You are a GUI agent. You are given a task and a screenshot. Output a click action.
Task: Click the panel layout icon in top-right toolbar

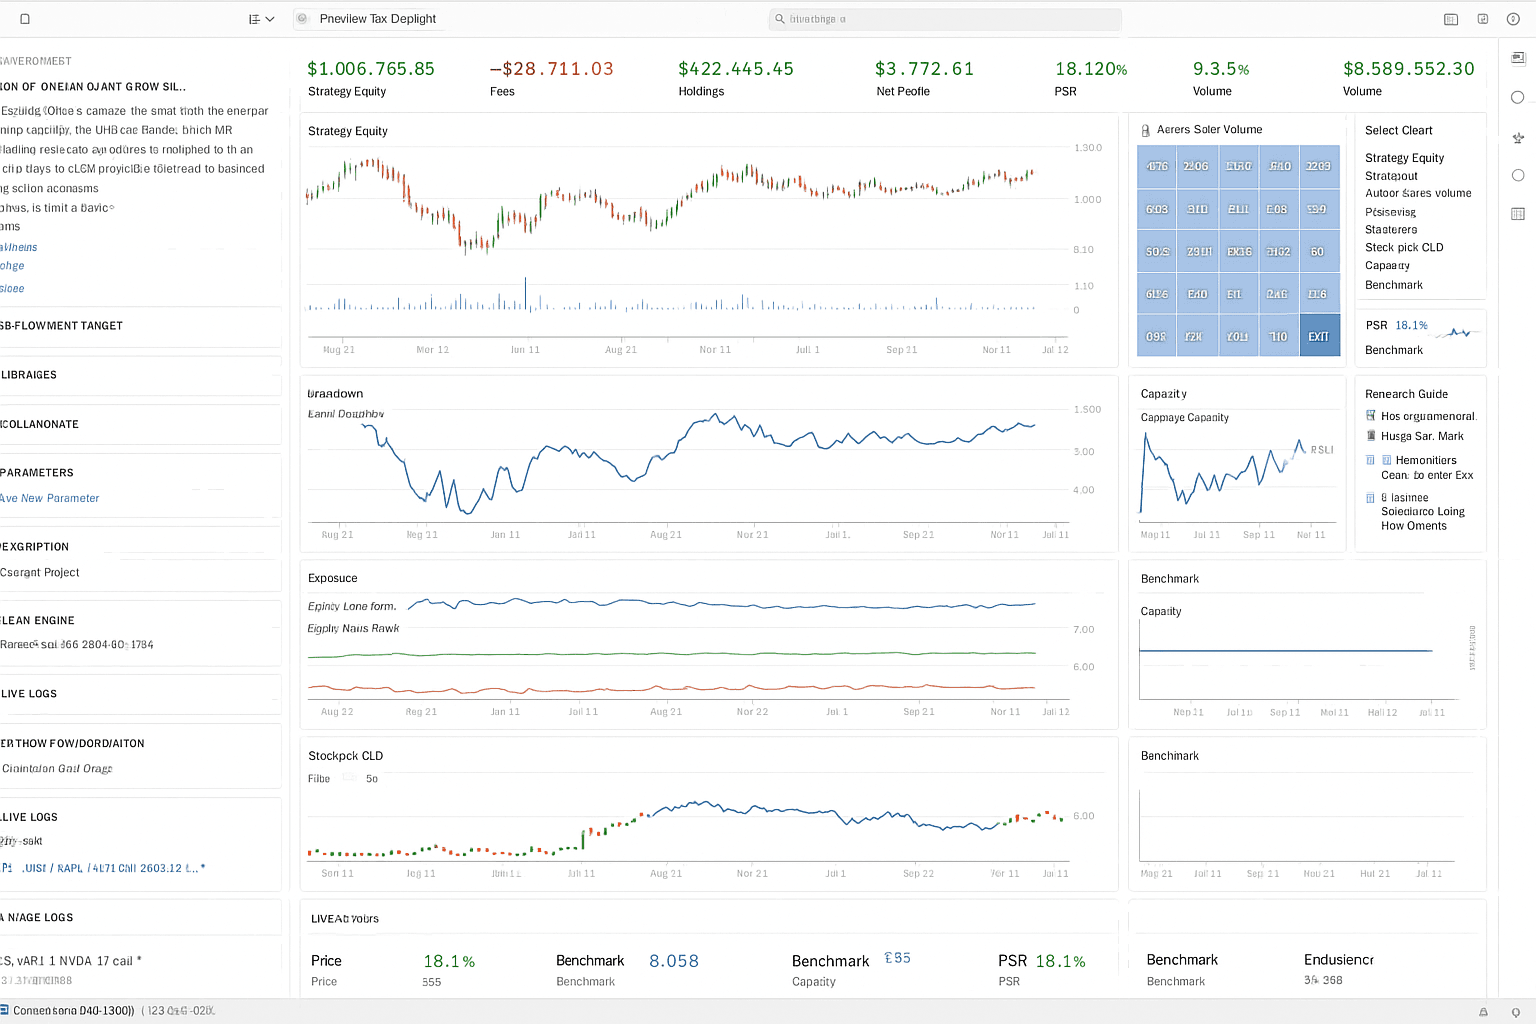click(1451, 19)
